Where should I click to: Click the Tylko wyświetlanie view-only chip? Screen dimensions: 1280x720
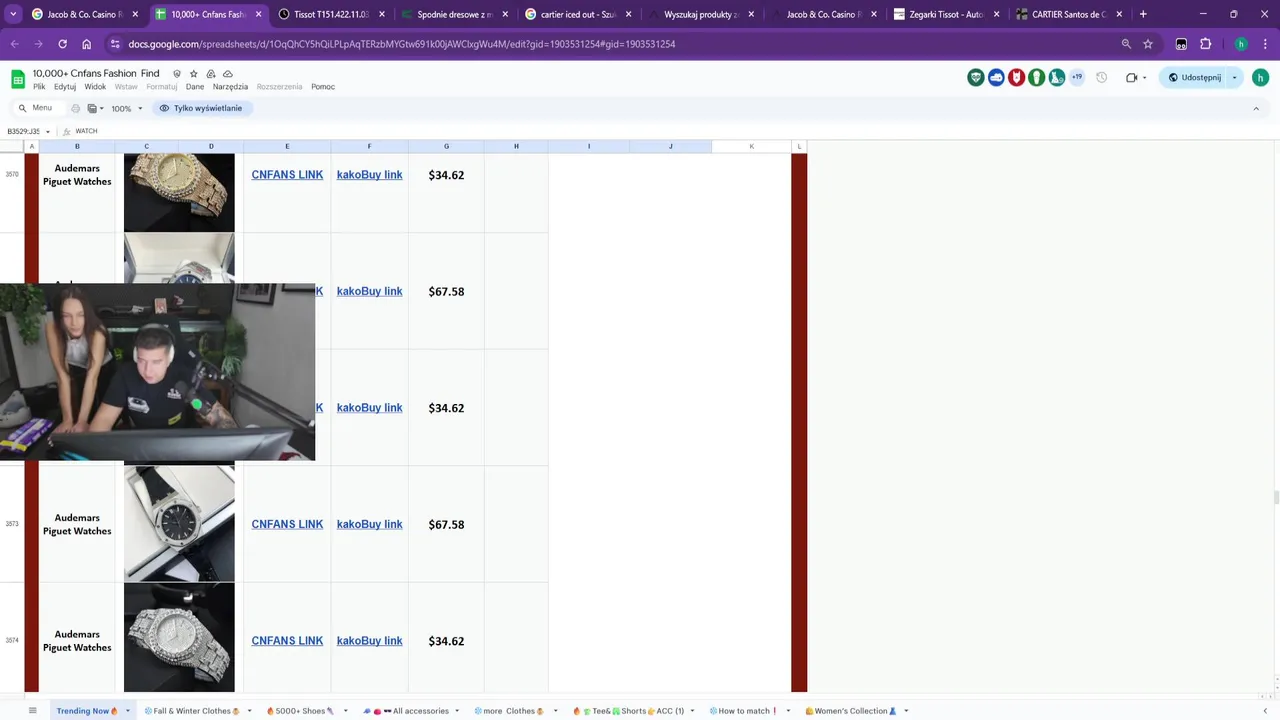click(201, 108)
